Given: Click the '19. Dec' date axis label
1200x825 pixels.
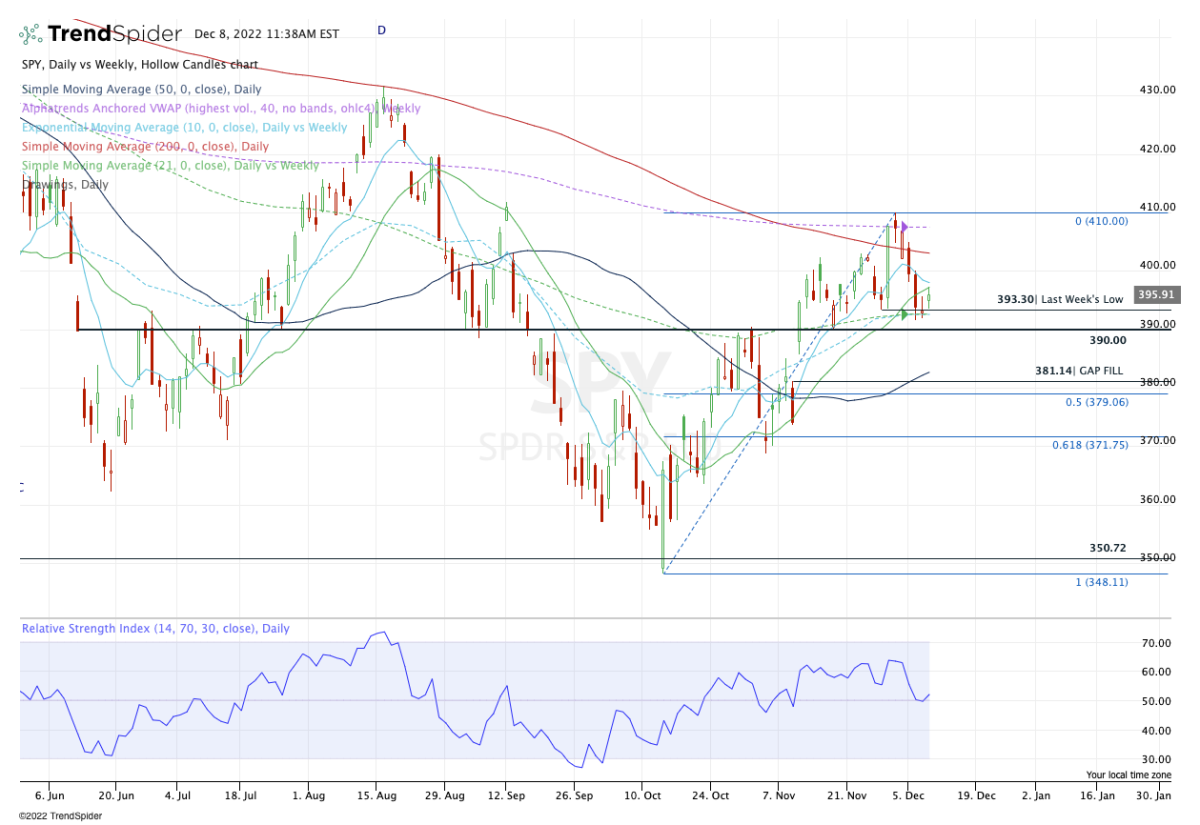Looking at the screenshot, I should click(x=975, y=797).
